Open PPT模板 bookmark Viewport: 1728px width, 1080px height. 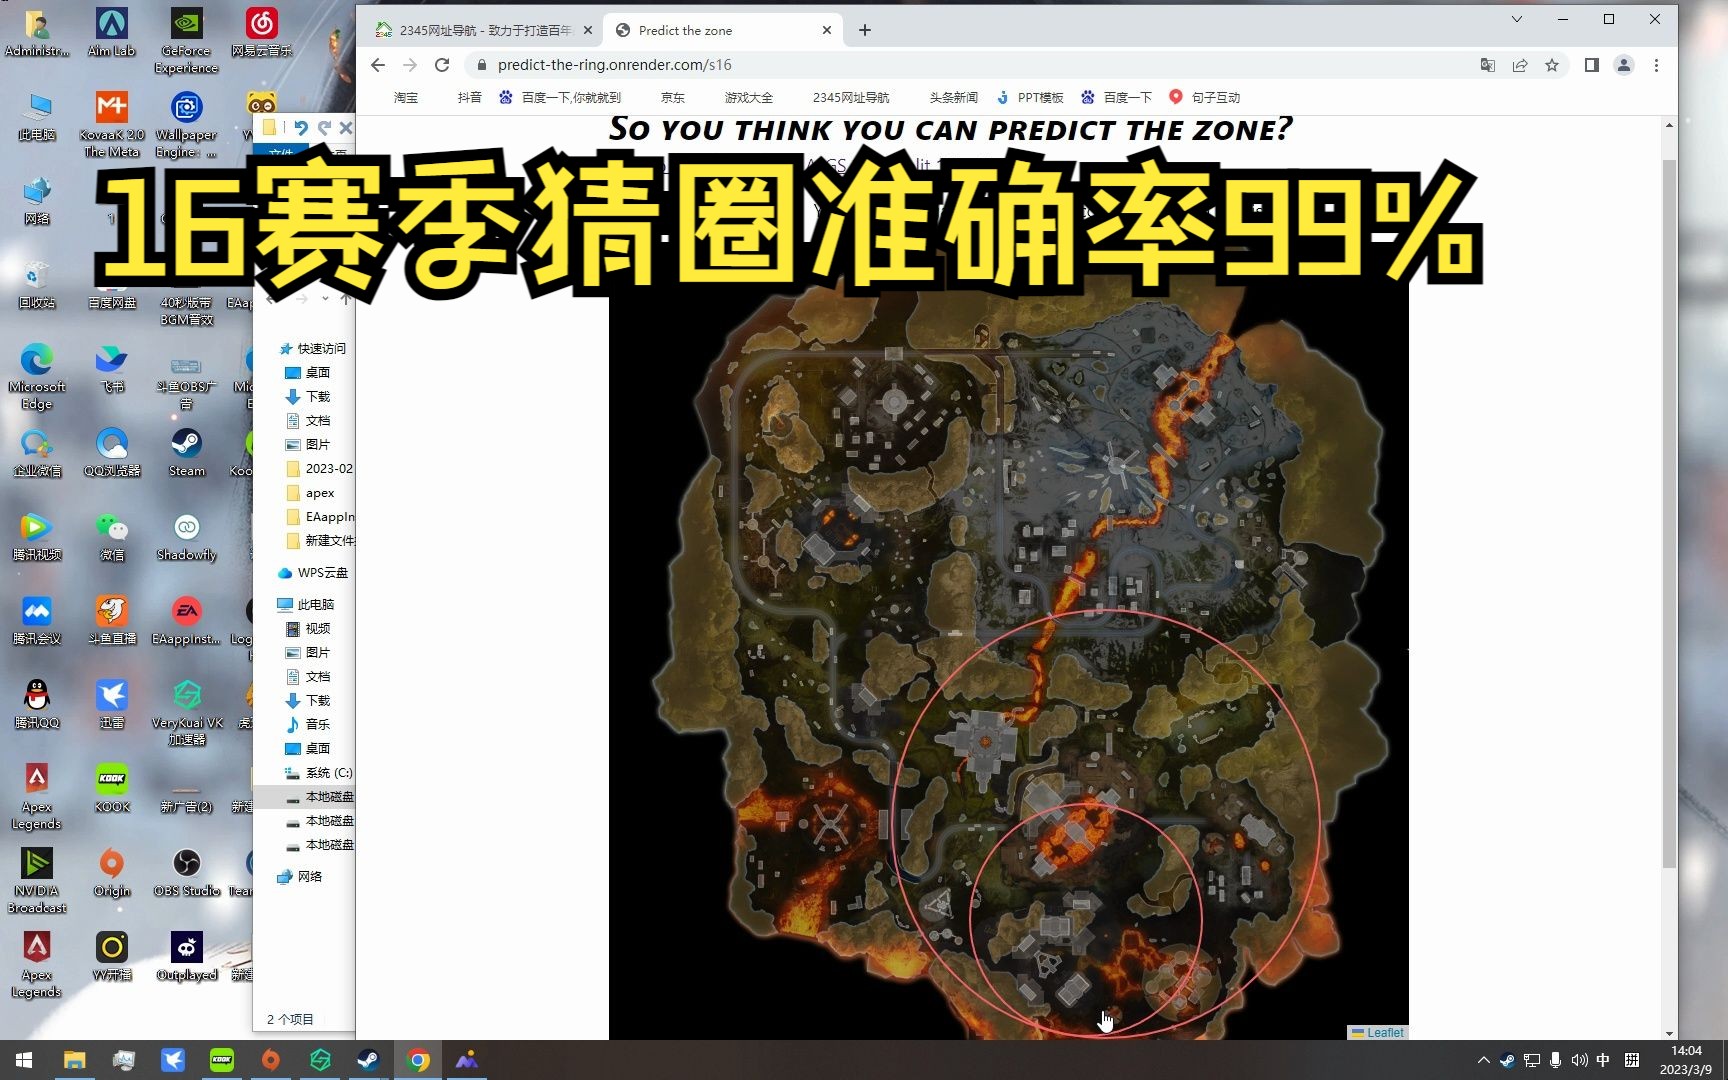click(1030, 97)
